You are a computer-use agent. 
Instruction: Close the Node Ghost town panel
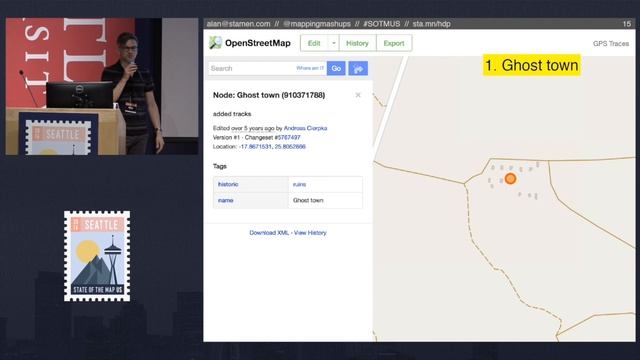[358, 95]
